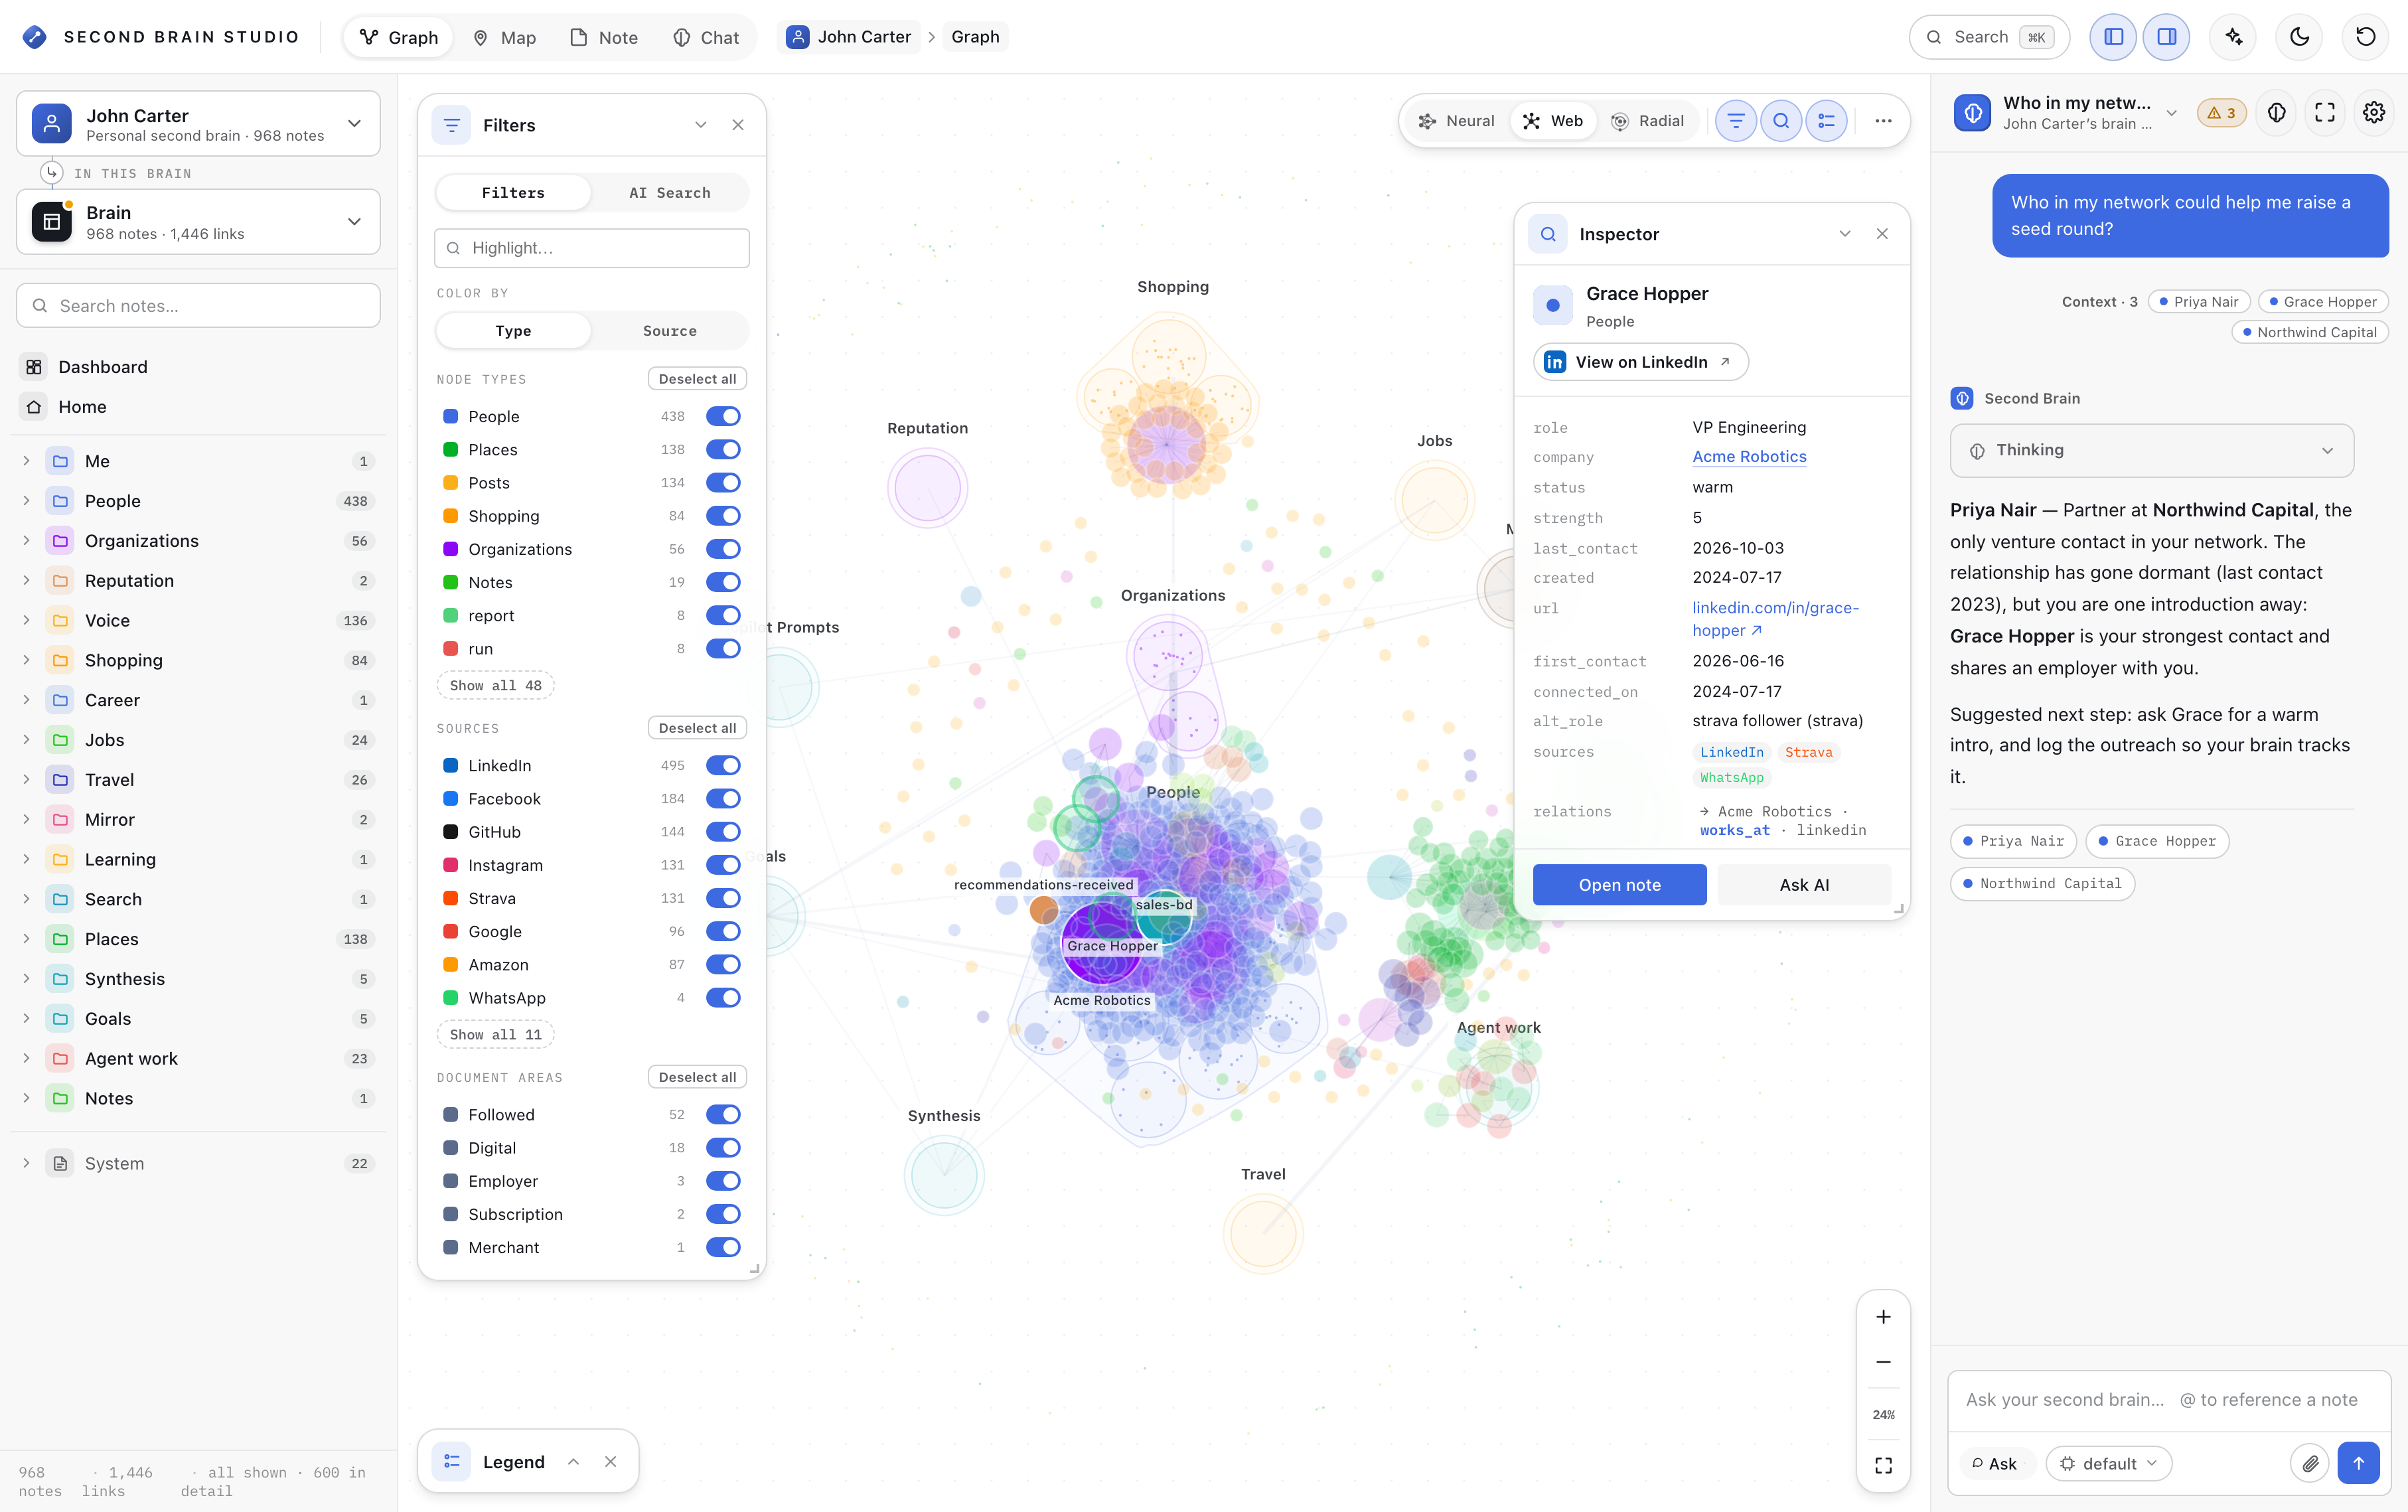Image resolution: width=2408 pixels, height=1512 pixels.
Task: Open the default model dropdown
Action: click(2109, 1464)
